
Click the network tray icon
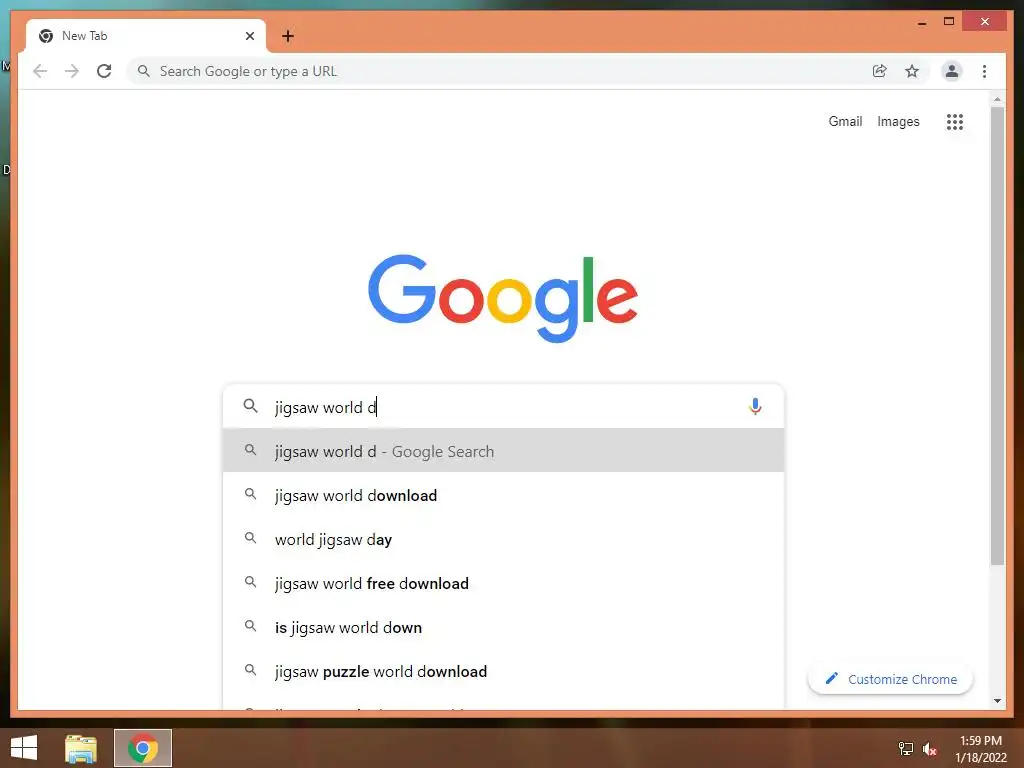[906, 749]
